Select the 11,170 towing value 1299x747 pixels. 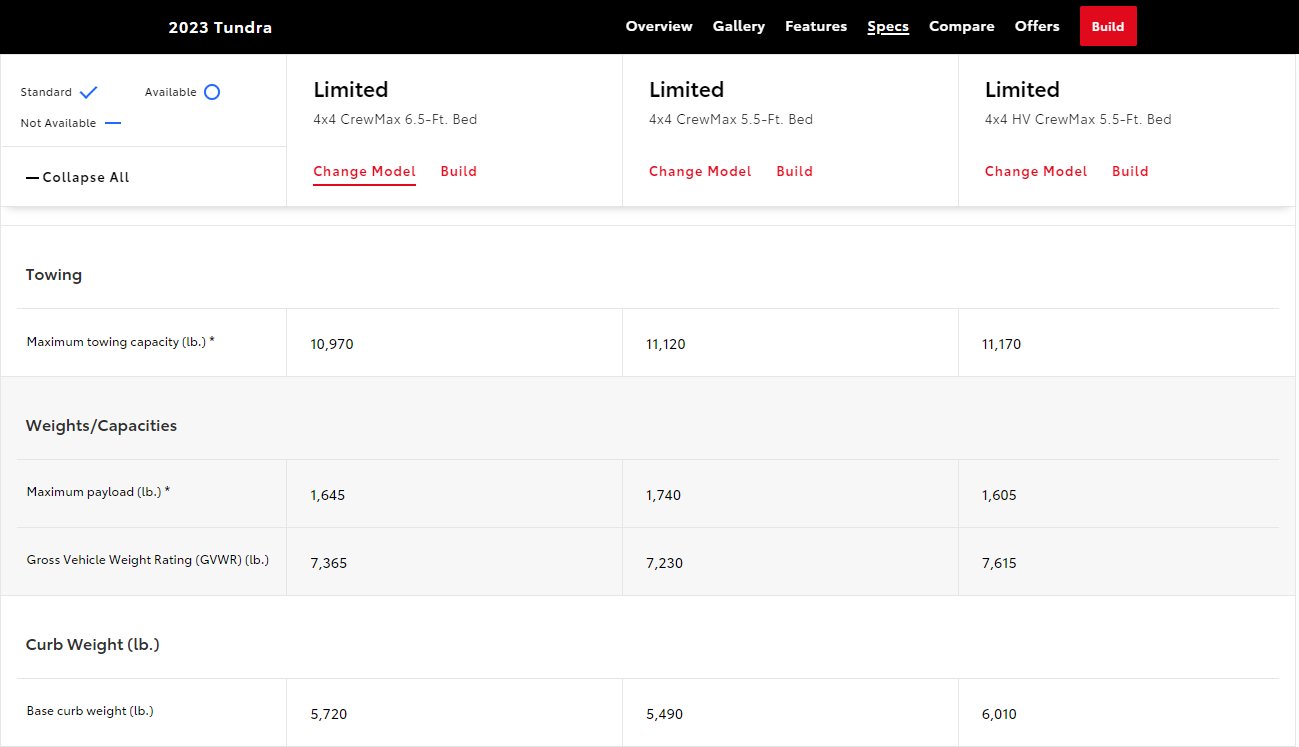[x=1002, y=344]
